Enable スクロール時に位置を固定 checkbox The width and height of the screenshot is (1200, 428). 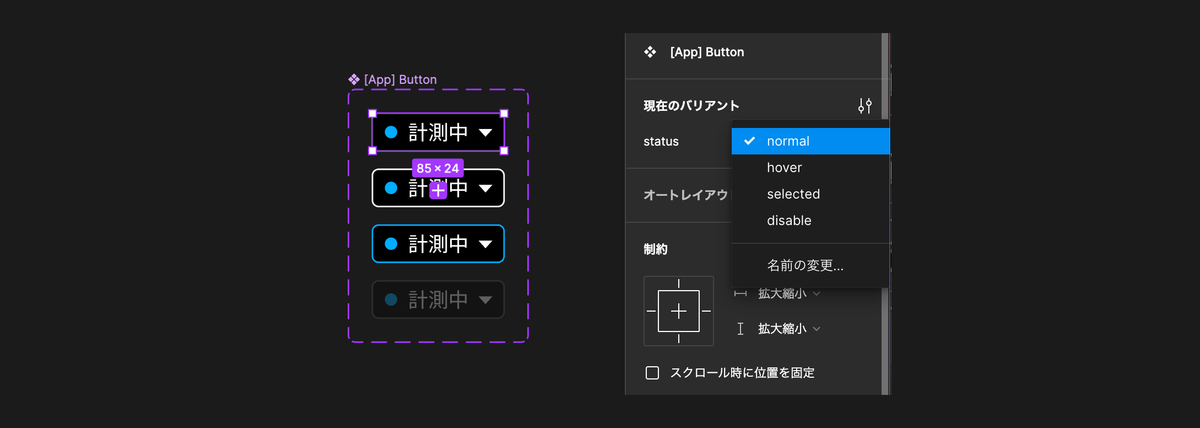(x=652, y=373)
